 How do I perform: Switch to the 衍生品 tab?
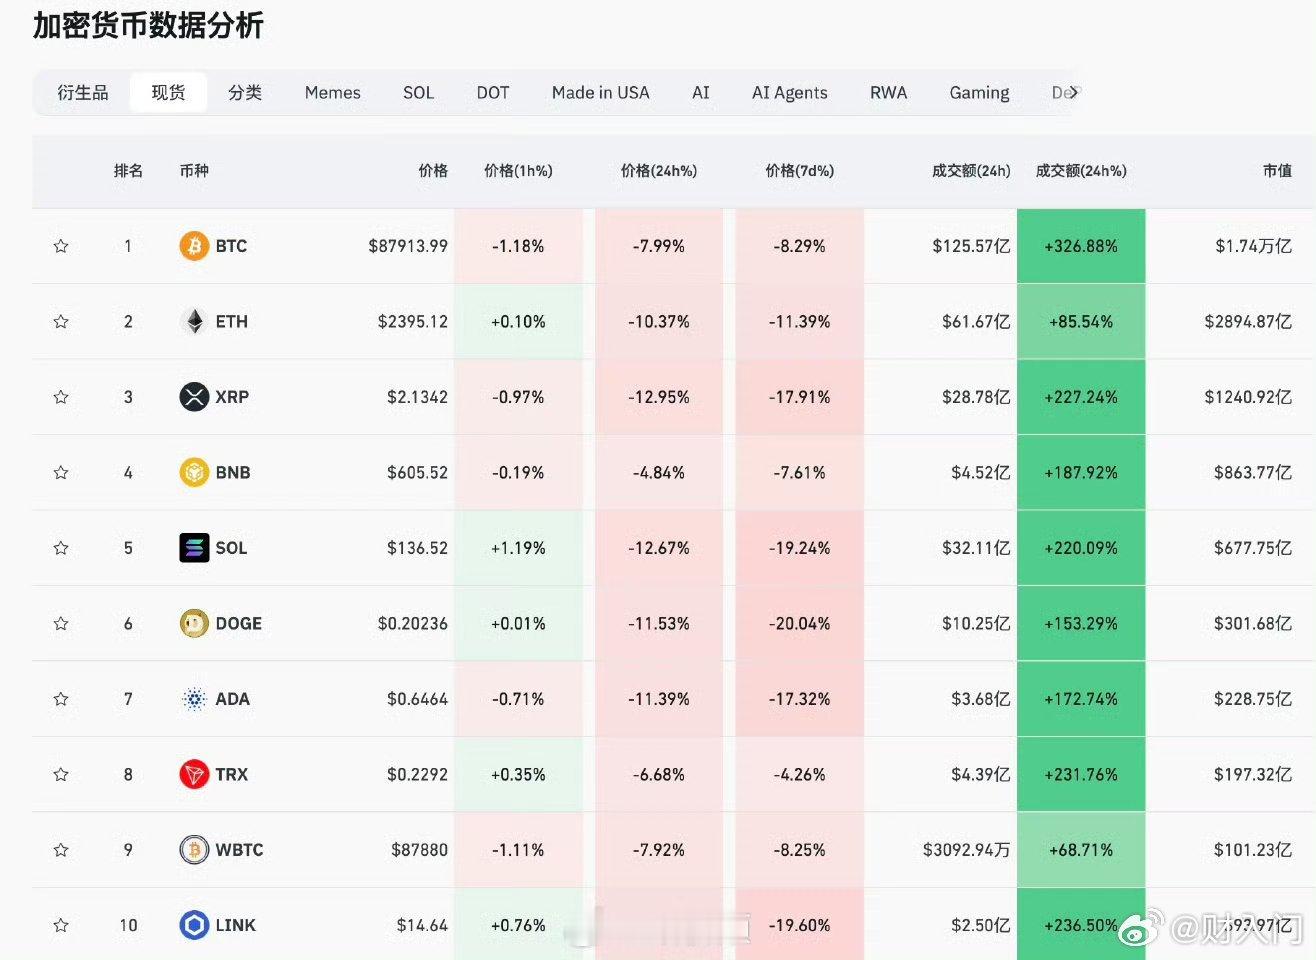point(83,93)
